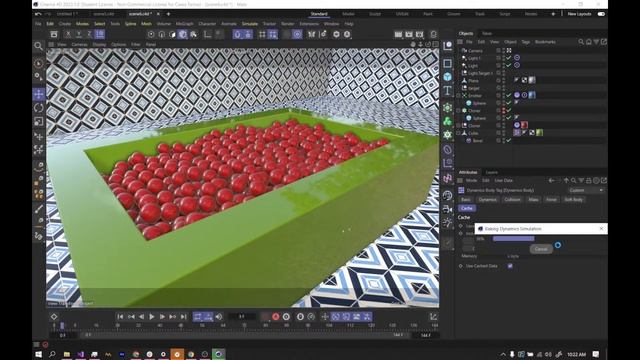Image resolution: width=640 pixels, height=360 pixels.
Task: Toggle layer dot of Cube object
Action: click(x=498, y=133)
